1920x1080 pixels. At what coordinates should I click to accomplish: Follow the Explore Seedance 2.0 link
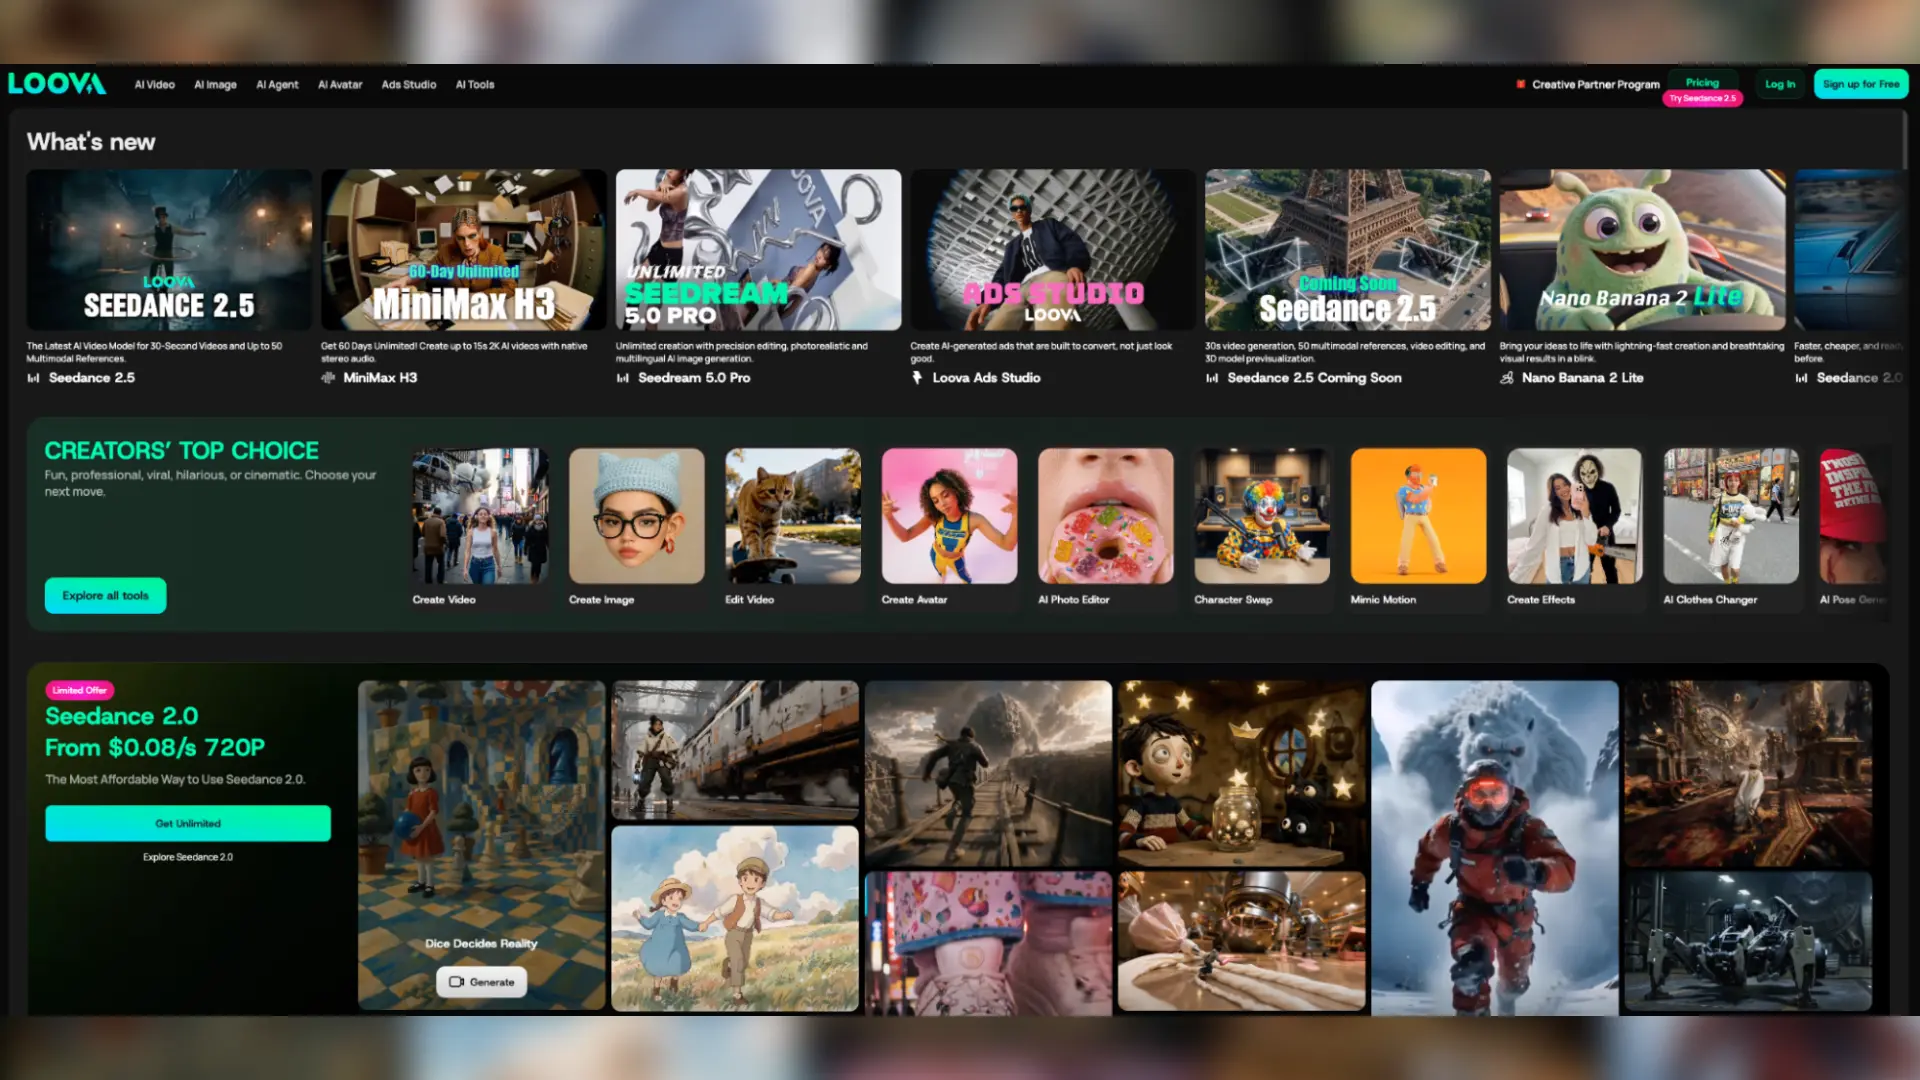(x=188, y=857)
